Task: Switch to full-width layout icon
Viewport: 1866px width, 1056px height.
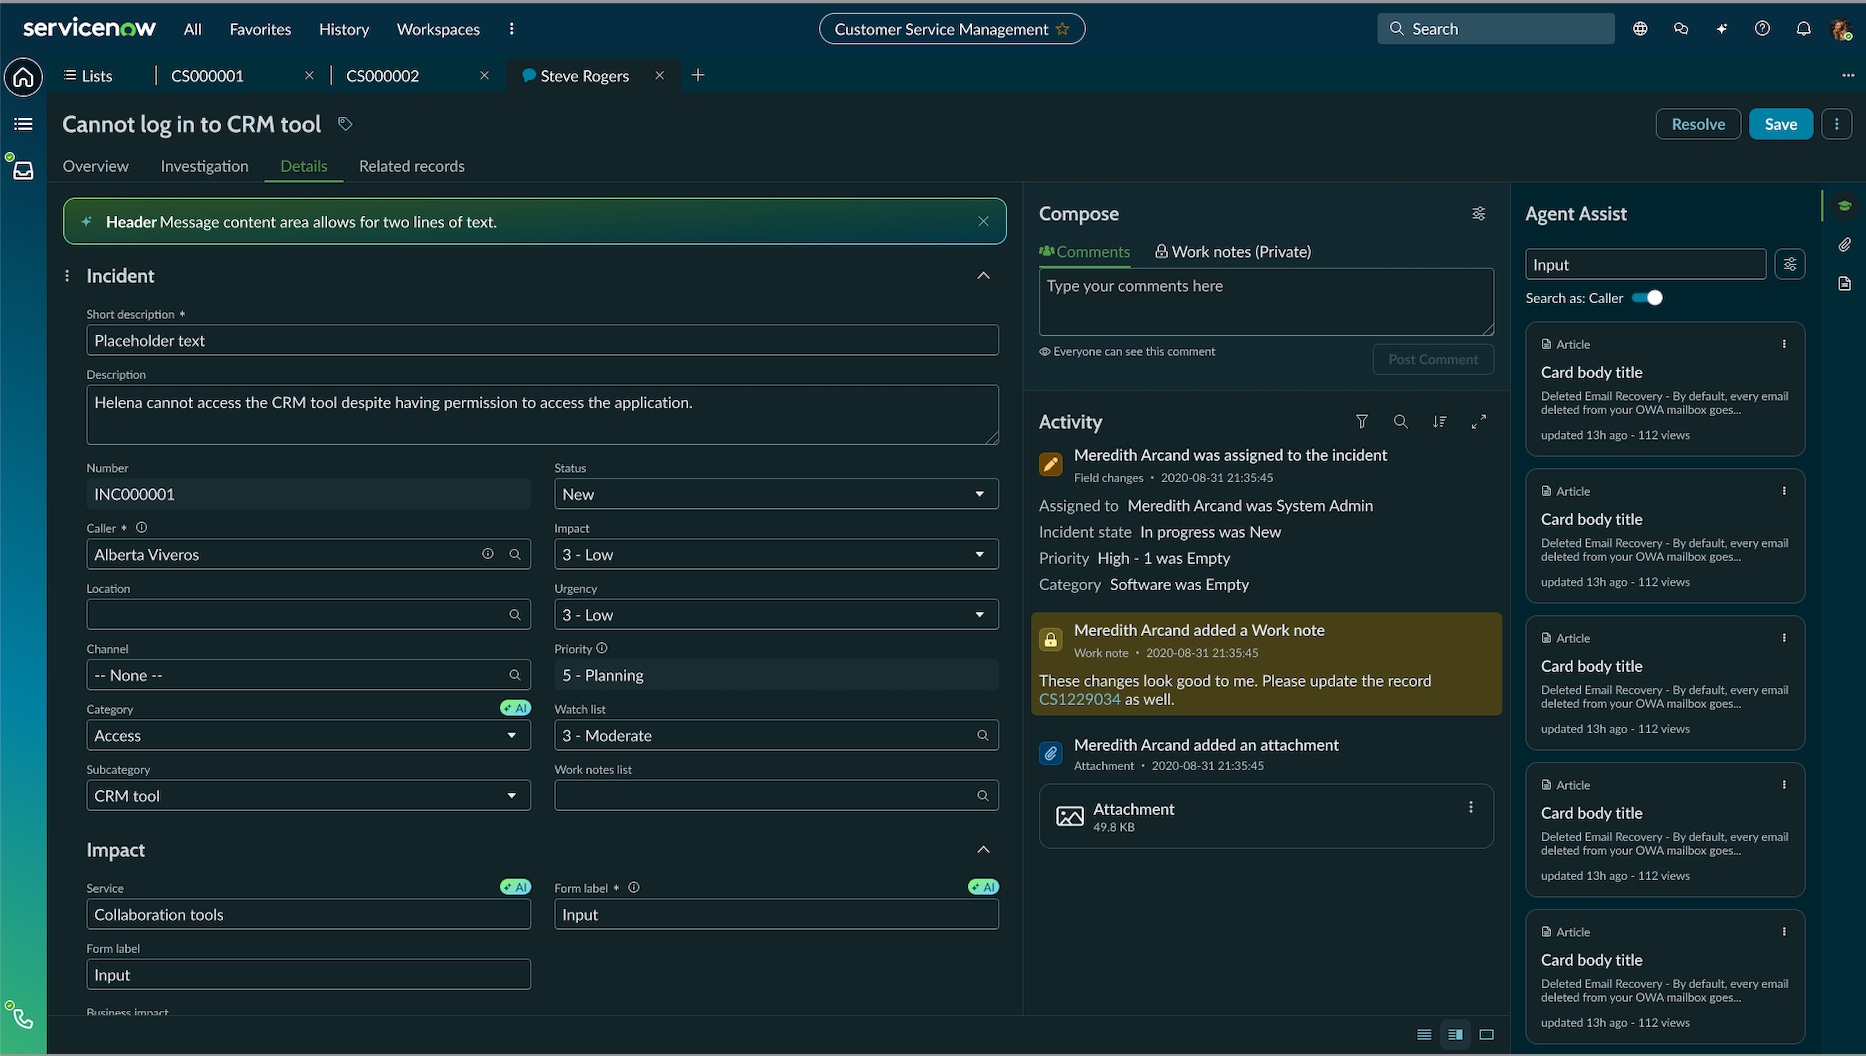Action: [1486, 1035]
